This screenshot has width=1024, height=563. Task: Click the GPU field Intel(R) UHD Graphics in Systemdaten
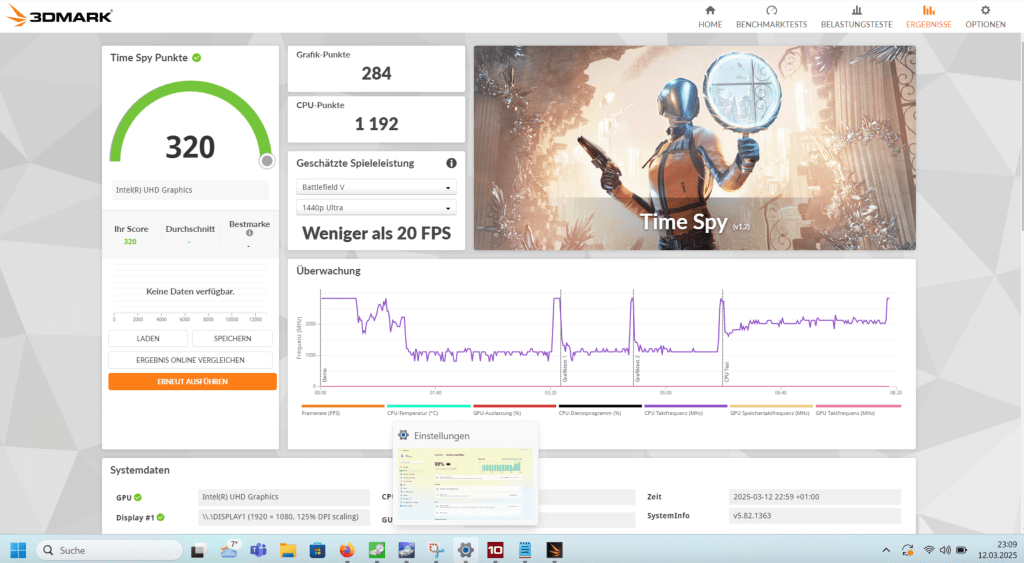tap(283, 497)
